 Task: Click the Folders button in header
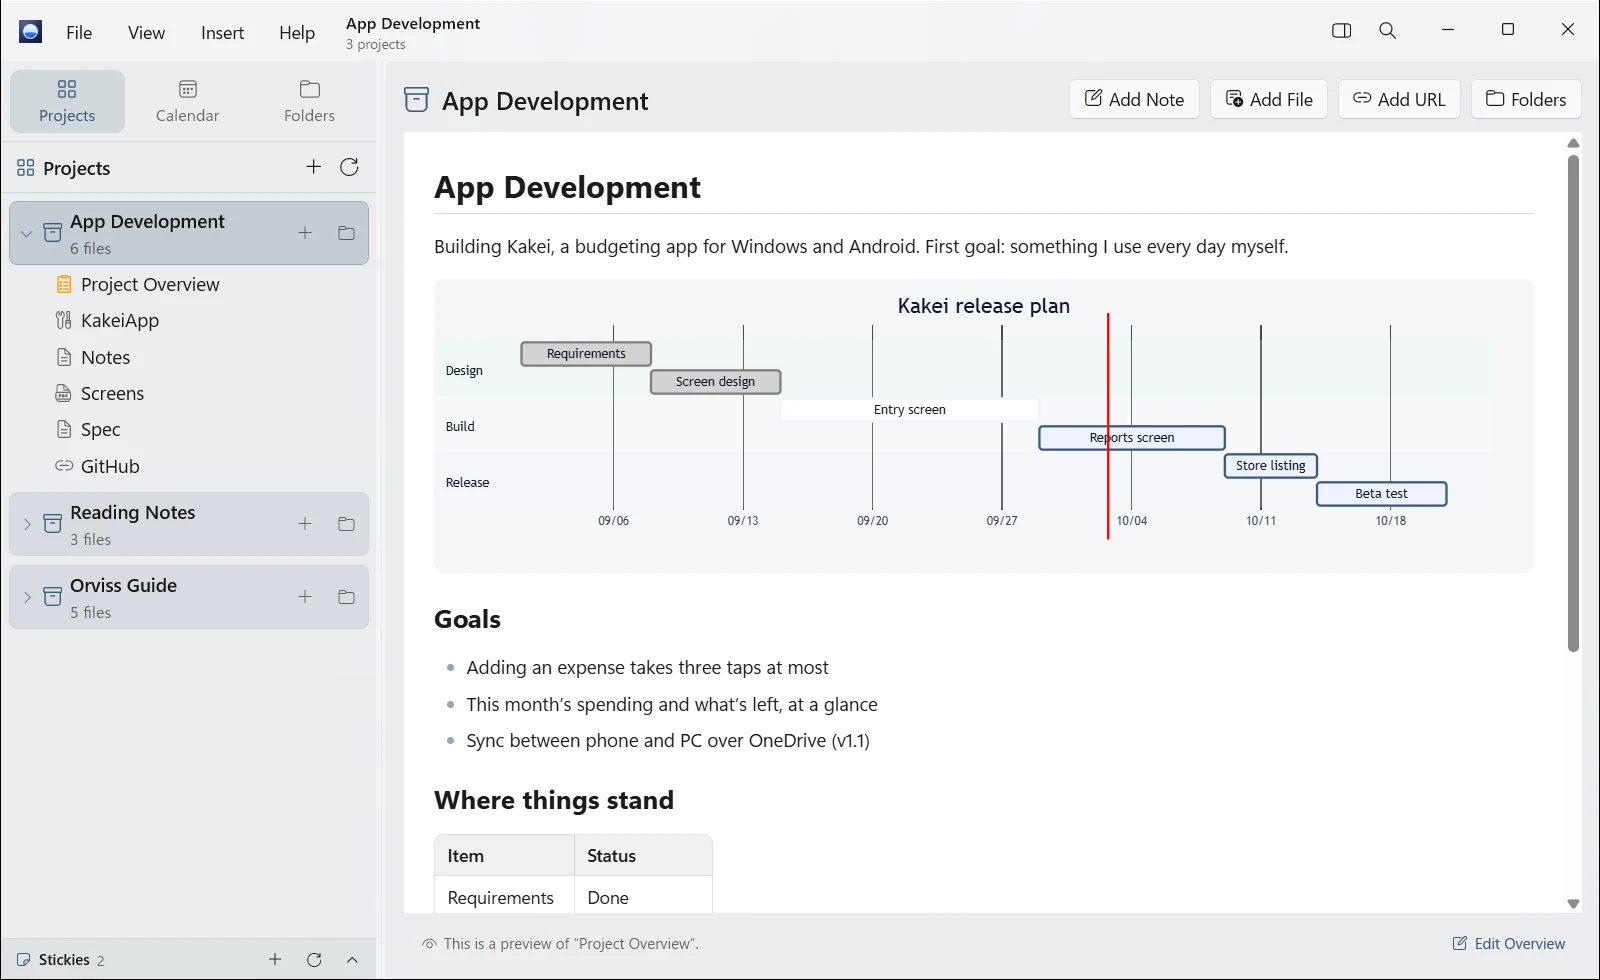1526,99
